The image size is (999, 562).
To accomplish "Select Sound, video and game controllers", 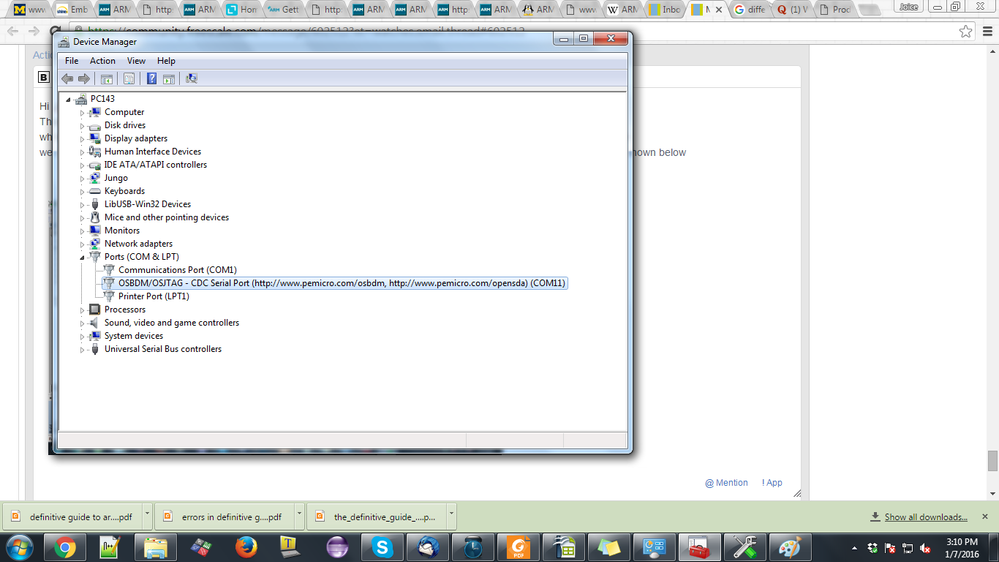I will pyautogui.click(x=171, y=323).
